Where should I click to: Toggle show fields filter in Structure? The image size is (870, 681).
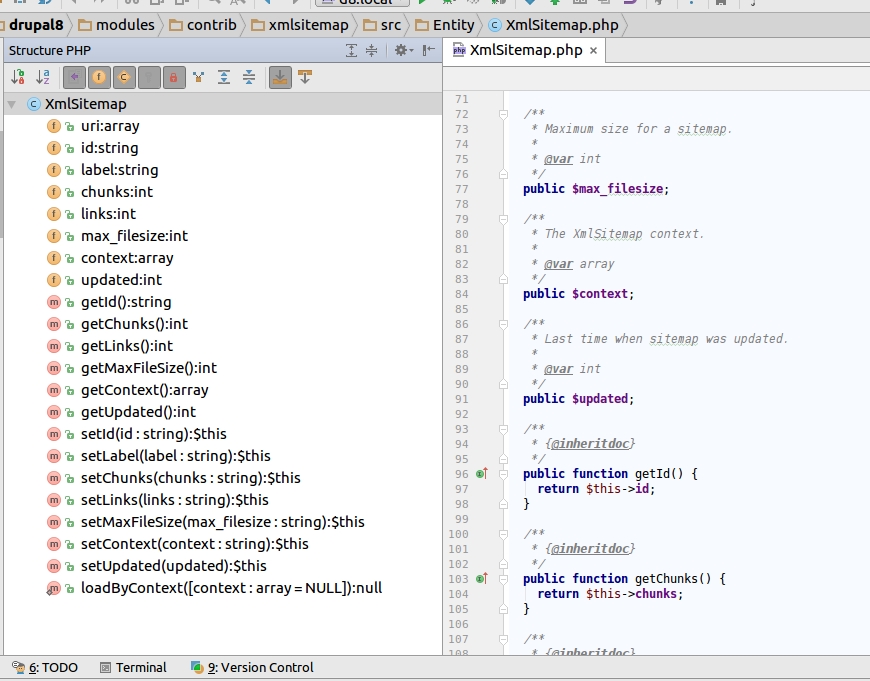coord(99,77)
